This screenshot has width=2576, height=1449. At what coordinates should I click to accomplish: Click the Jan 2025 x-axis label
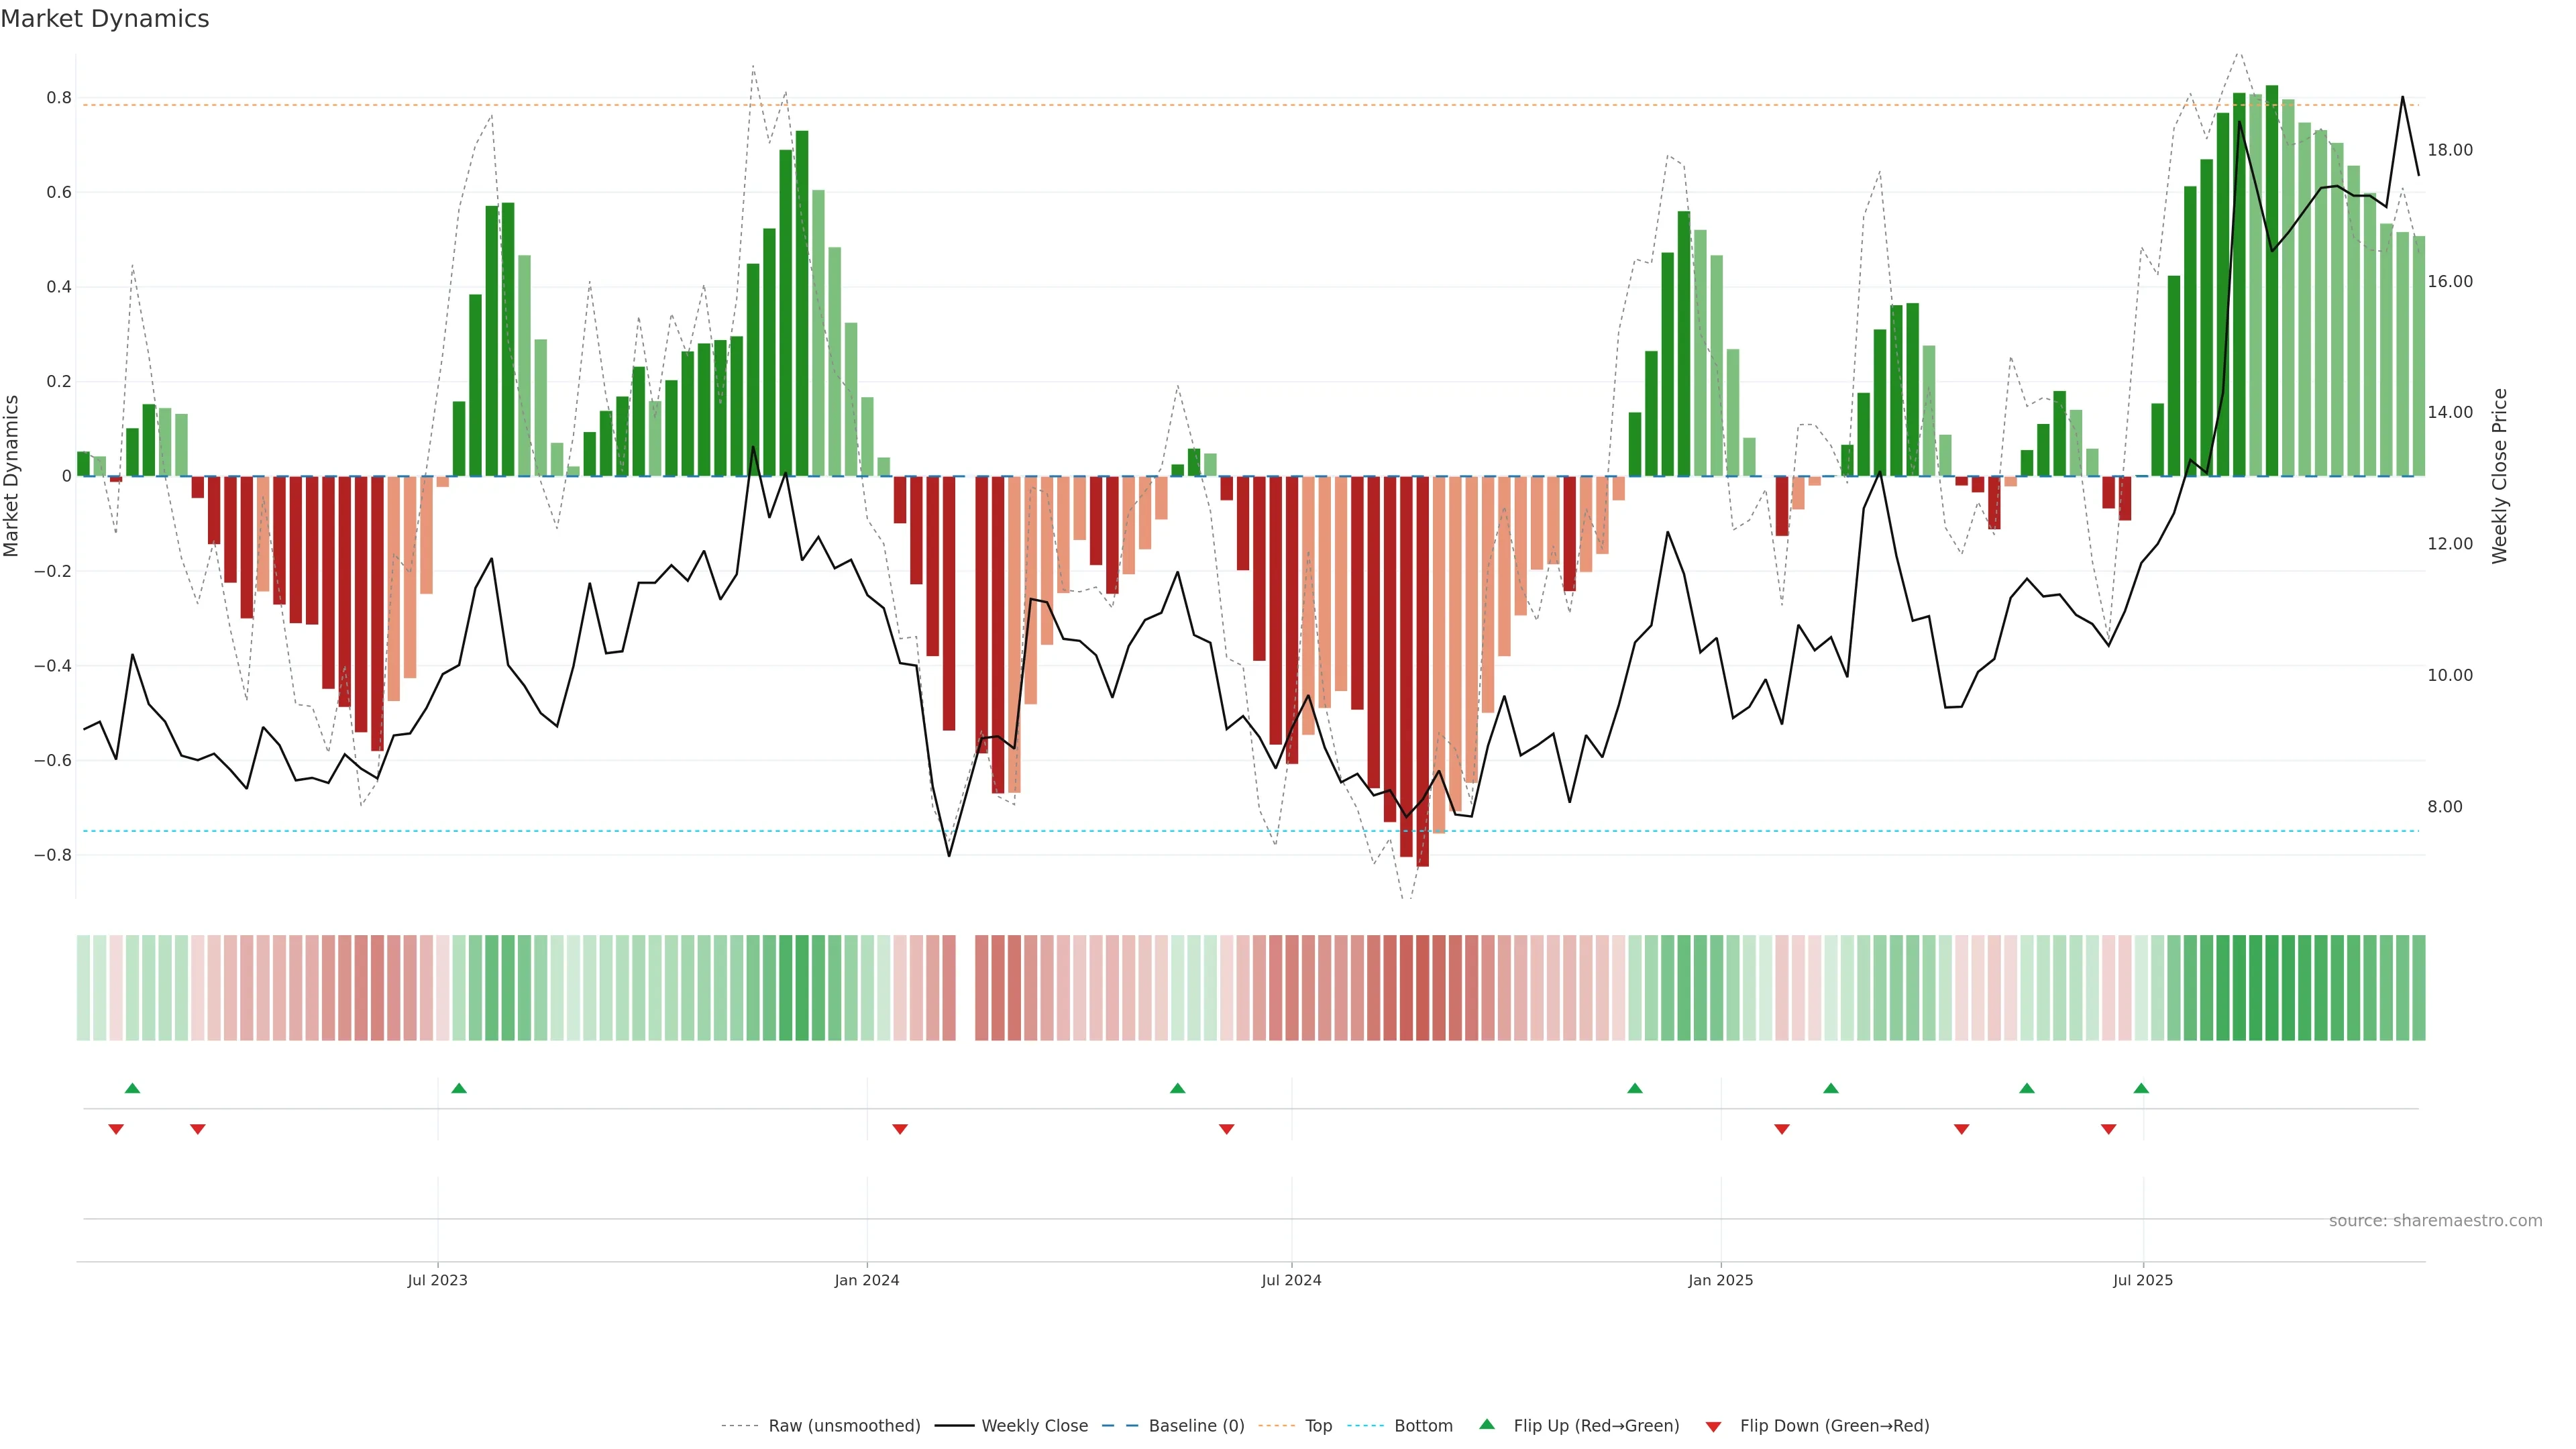click(x=1720, y=1280)
